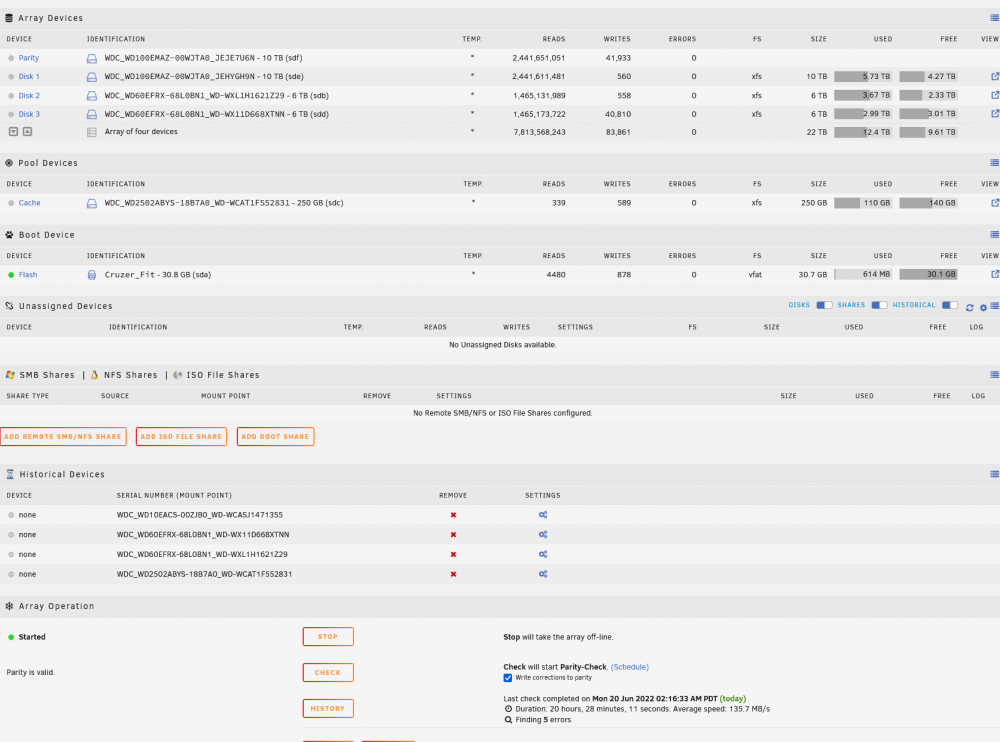The height and width of the screenshot is (742, 1000).
Task: Browse Disk 1 contents via view icon
Action: [x=995, y=77]
